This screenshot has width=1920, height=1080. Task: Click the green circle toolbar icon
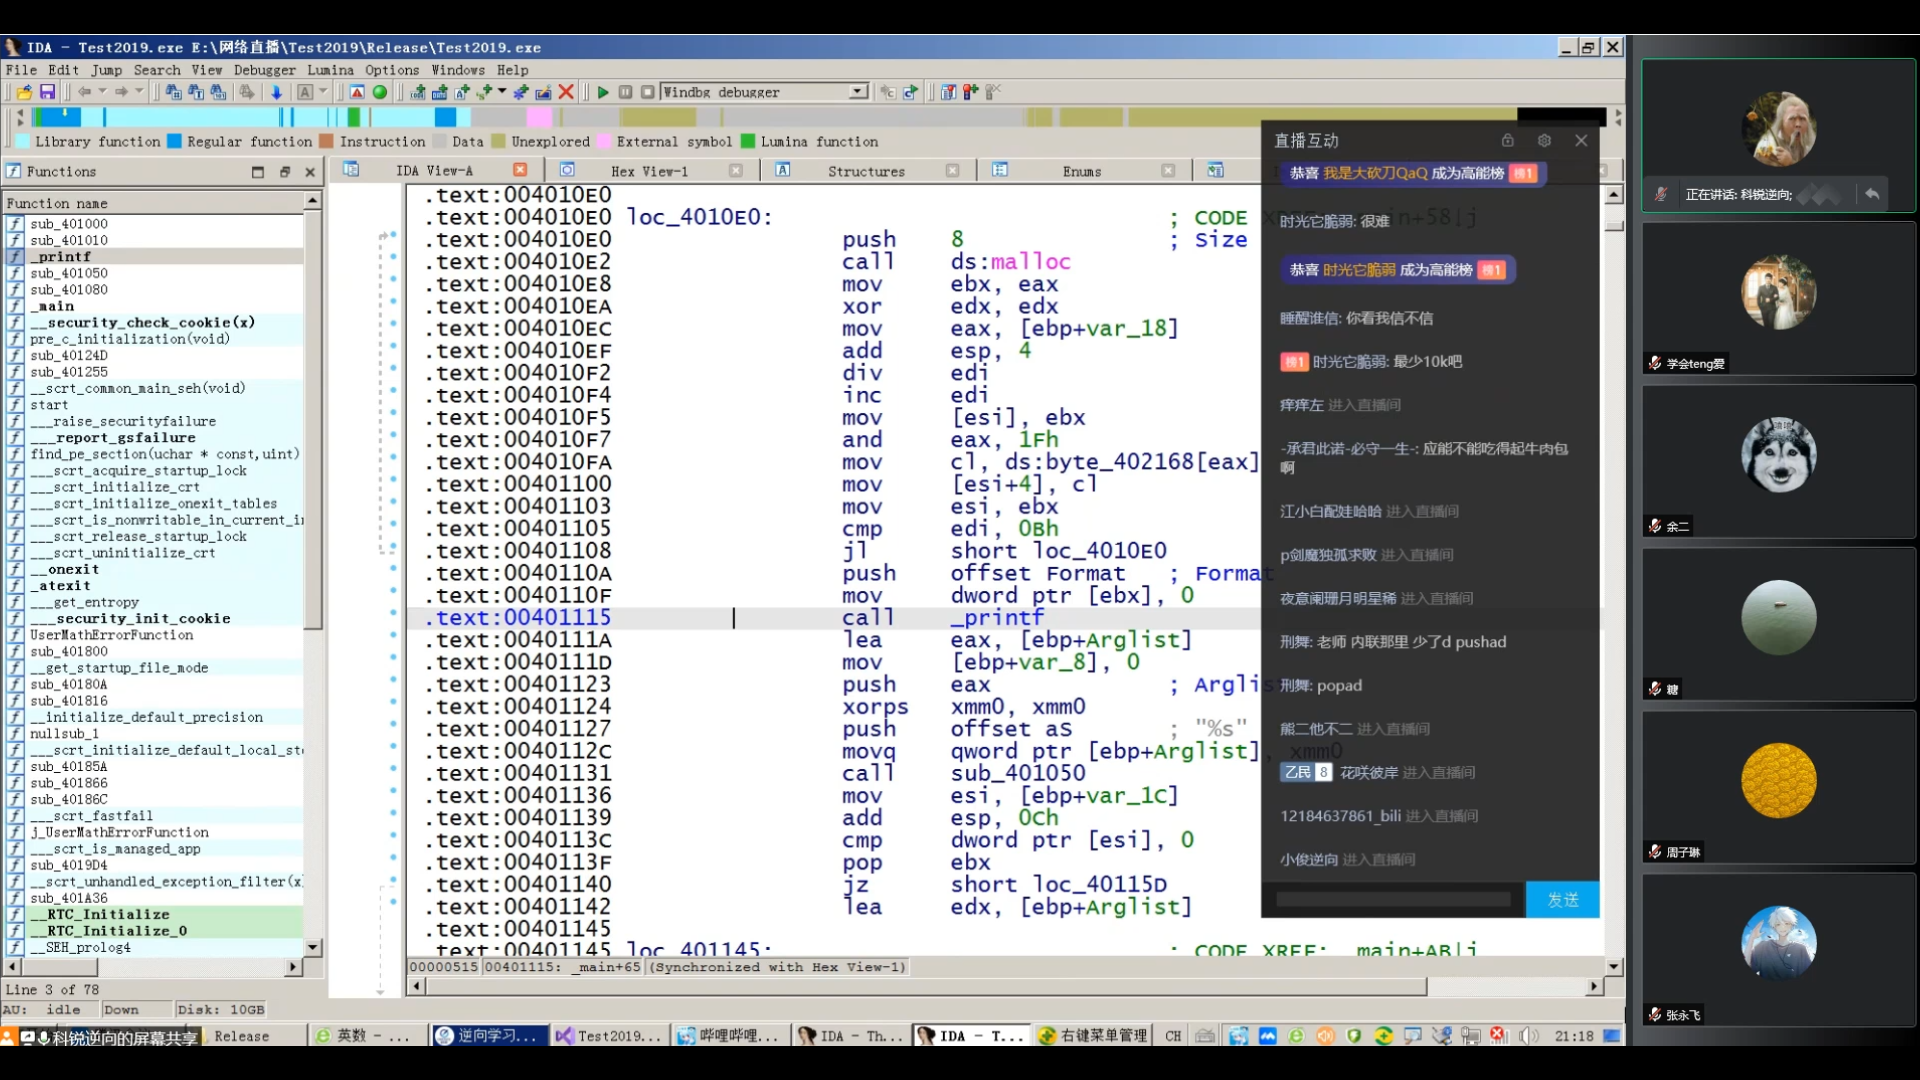click(380, 92)
